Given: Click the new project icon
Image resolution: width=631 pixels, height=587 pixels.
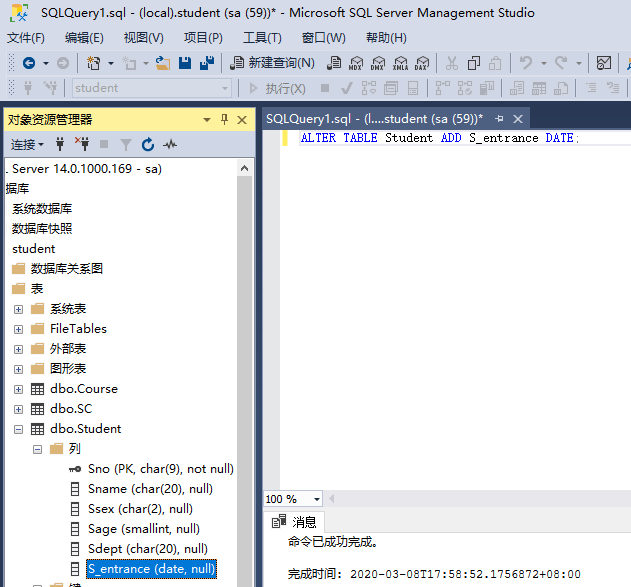Looking at the screenshot, I should (x=94, y=63).
